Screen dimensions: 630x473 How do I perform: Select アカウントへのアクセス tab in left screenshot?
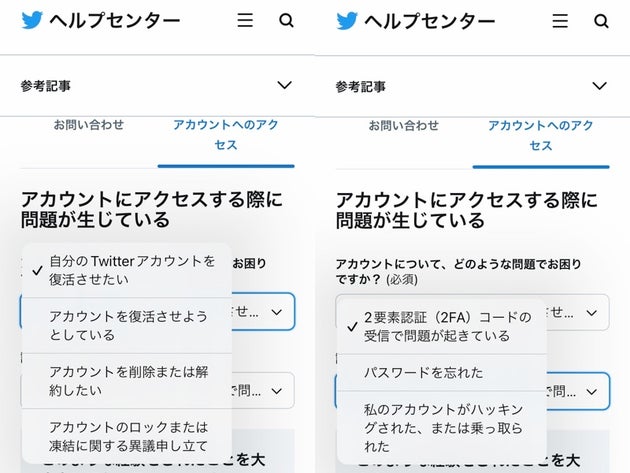click(226, 135)
